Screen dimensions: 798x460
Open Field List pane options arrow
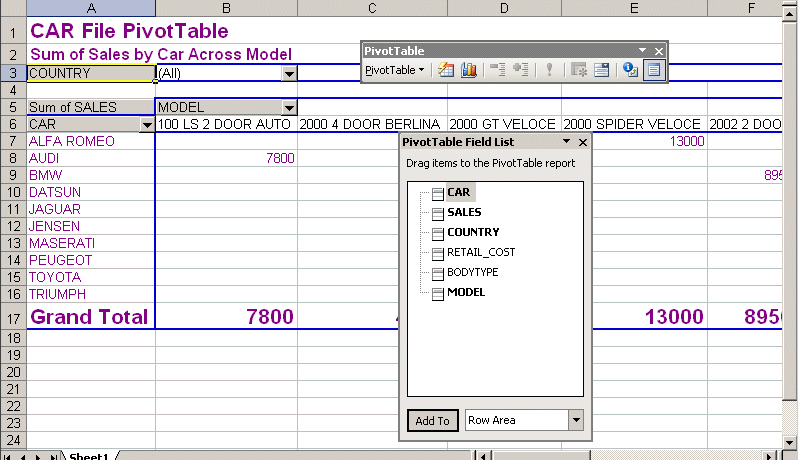(x=566, y=142)
